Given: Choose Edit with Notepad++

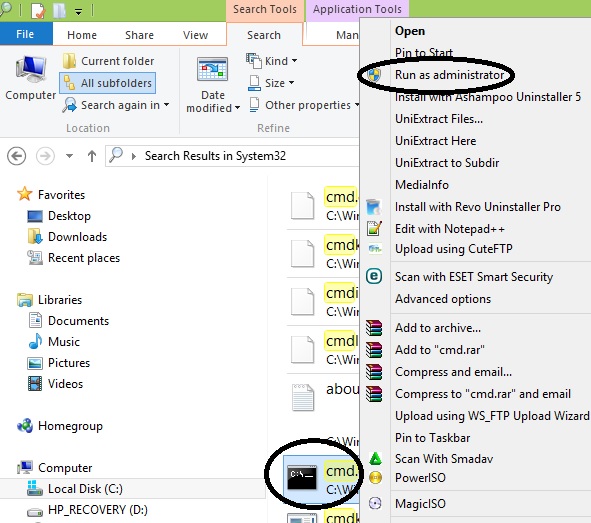Looking at the screenshot, I should click(450, 229).
